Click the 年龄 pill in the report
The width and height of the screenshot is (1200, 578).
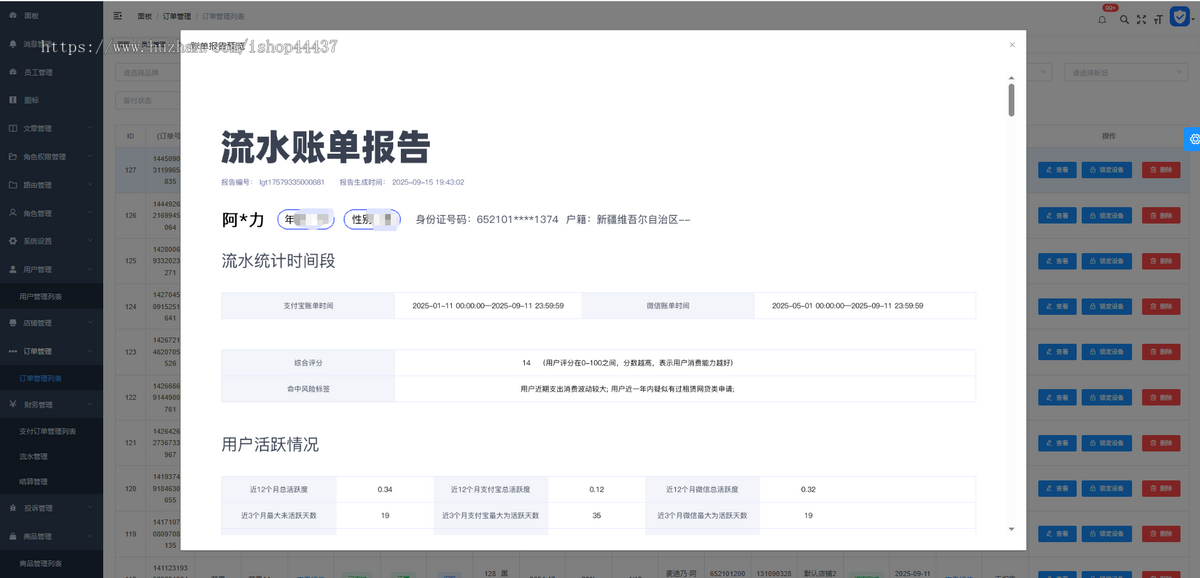coord(307,219)
